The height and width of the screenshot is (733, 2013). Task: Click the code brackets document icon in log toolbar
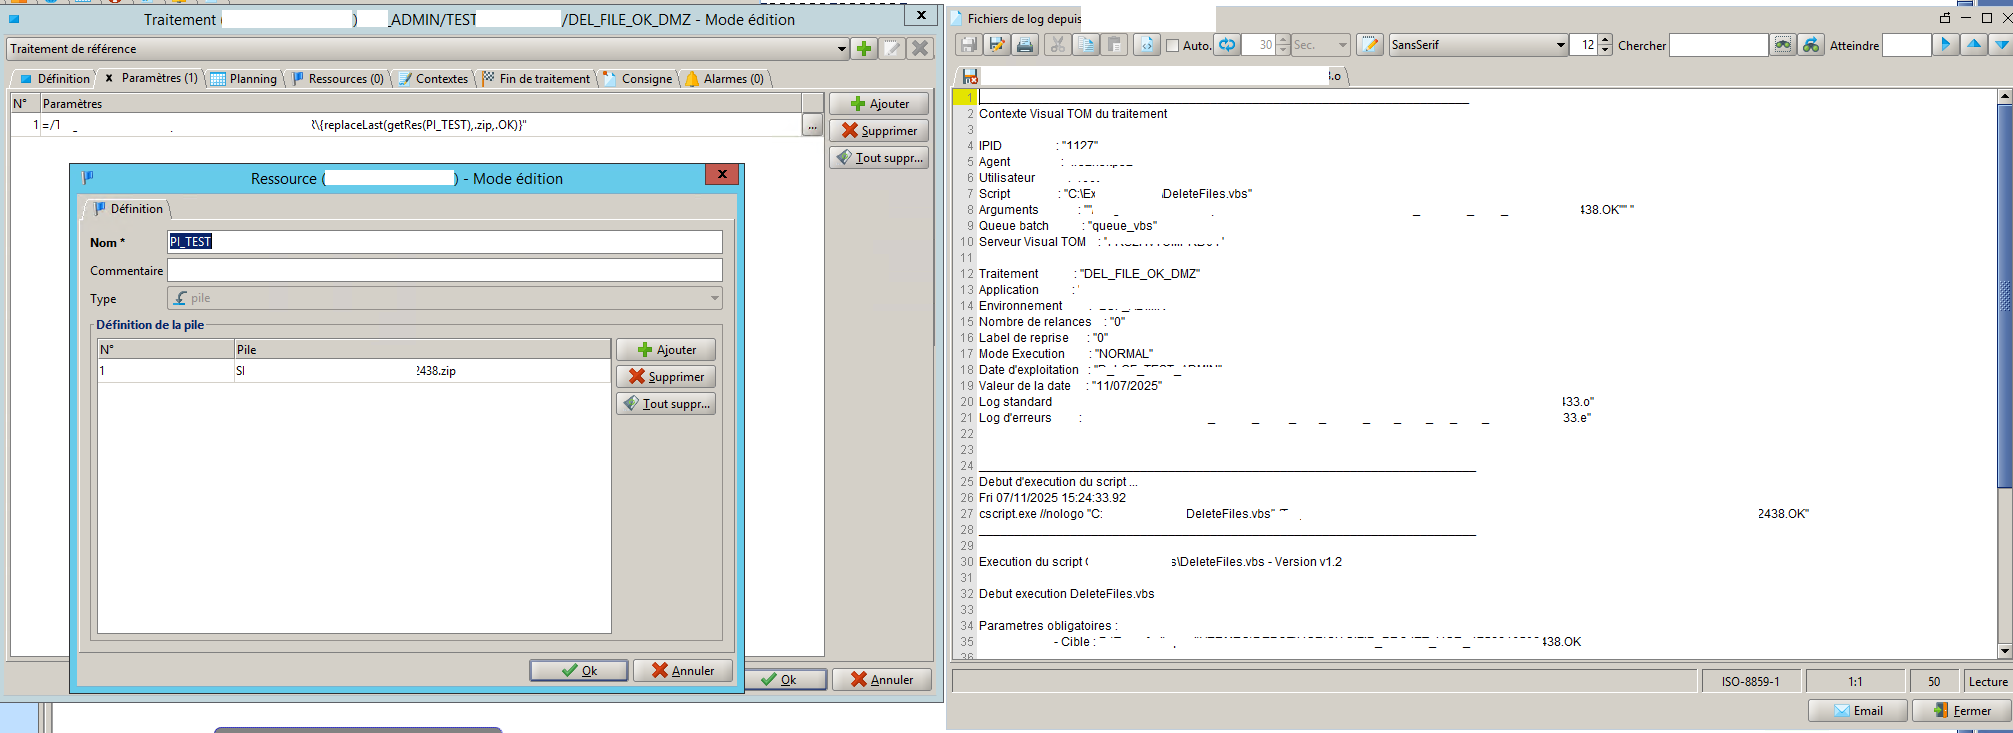click(1147, 45)
